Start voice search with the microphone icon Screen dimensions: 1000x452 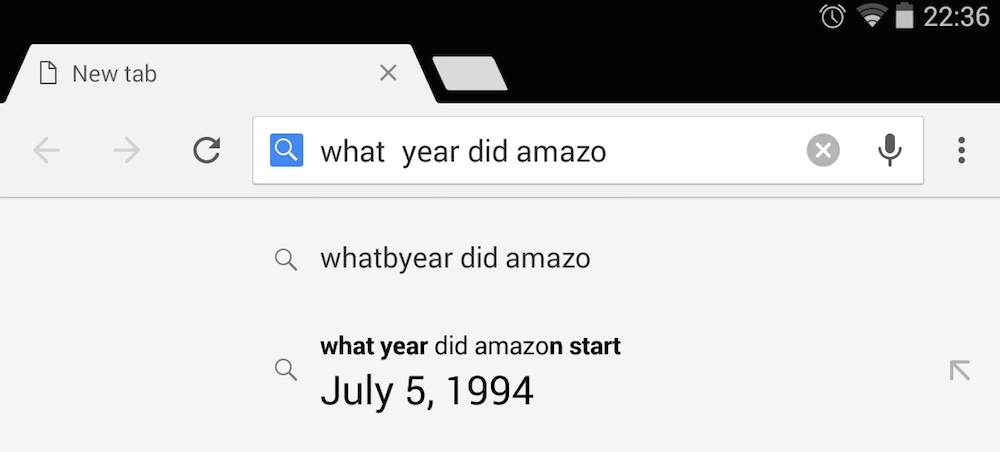889,151
